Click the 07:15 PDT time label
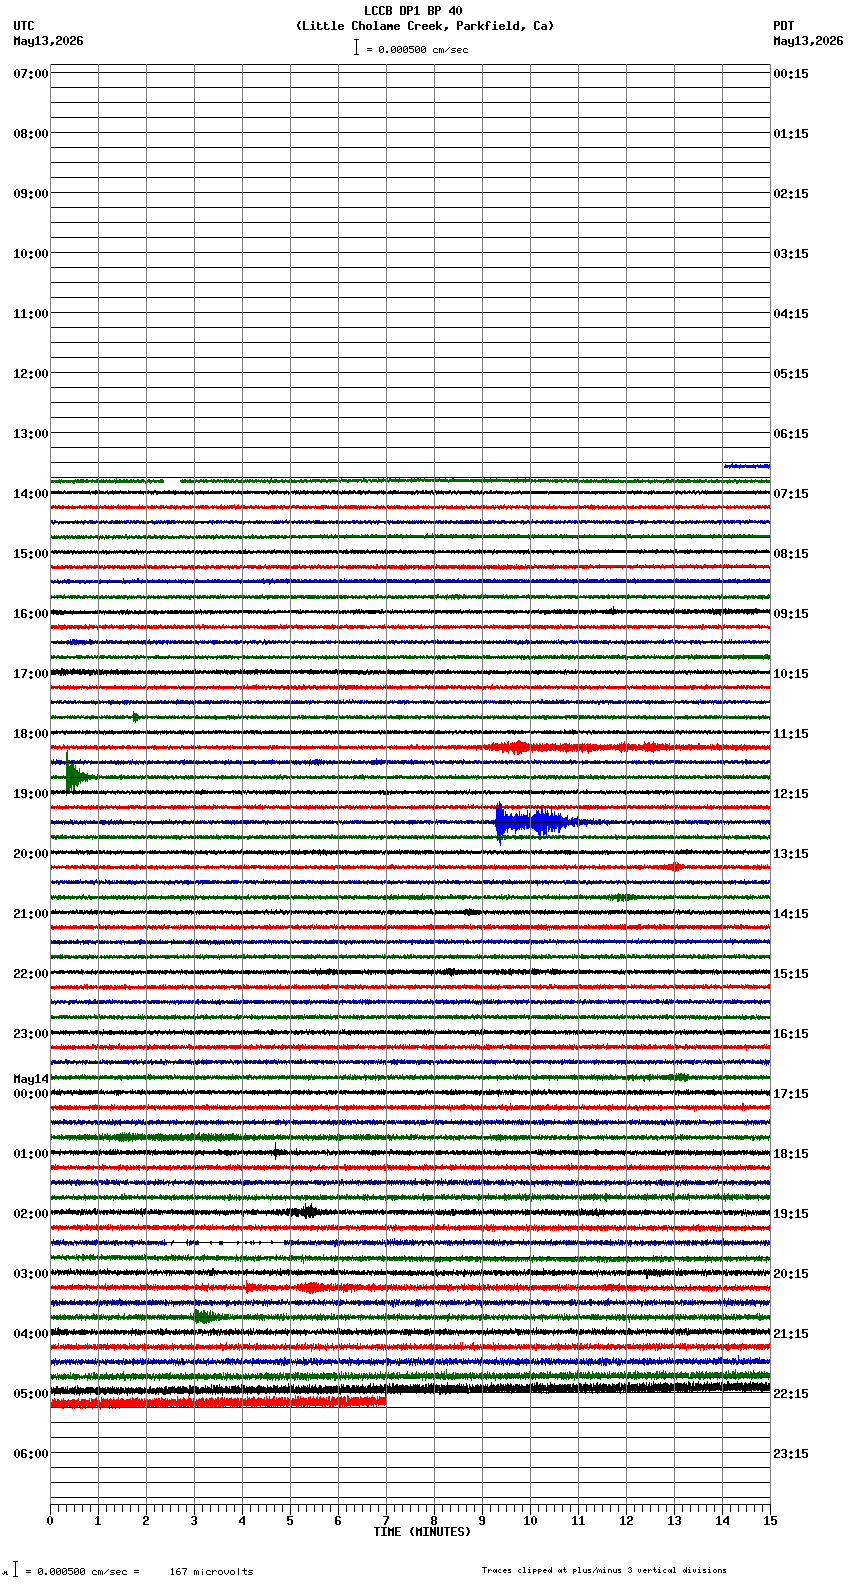Viewport: 850px width, 1584px height. pyautogui.click(x=791, y=494)
